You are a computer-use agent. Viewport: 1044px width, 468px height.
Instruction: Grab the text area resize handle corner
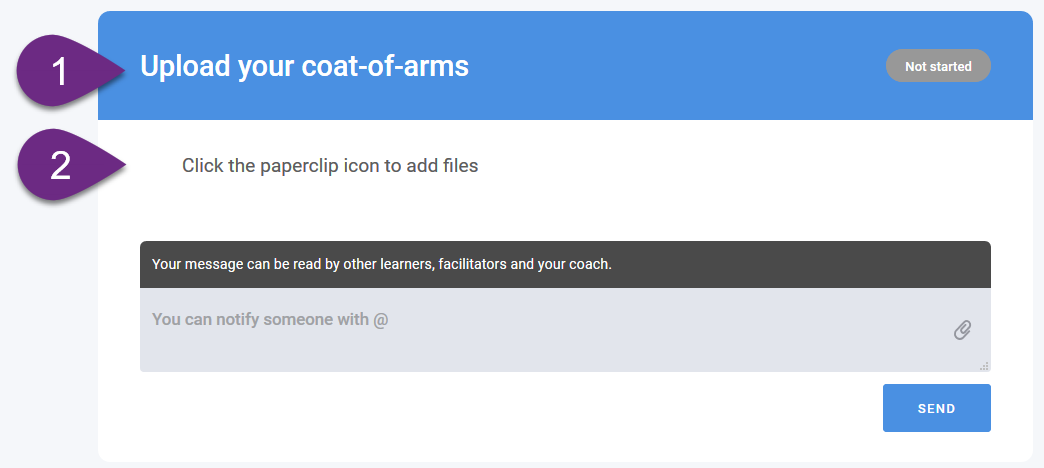[x=984, y=366]
